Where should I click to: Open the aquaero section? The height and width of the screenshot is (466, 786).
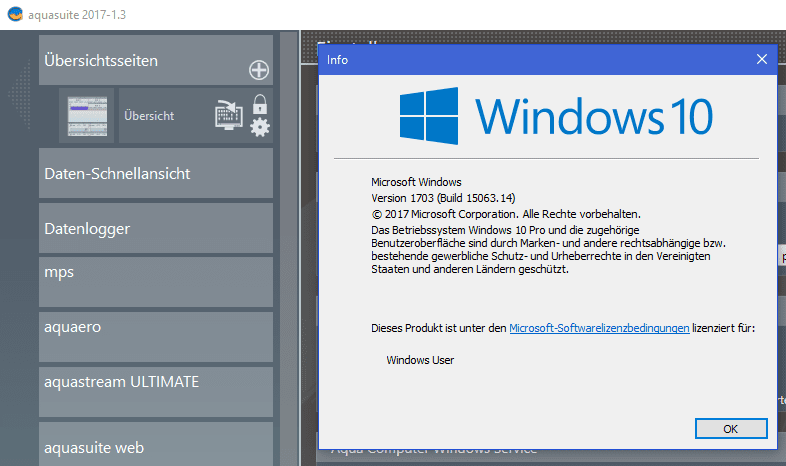tap(156, 337)
